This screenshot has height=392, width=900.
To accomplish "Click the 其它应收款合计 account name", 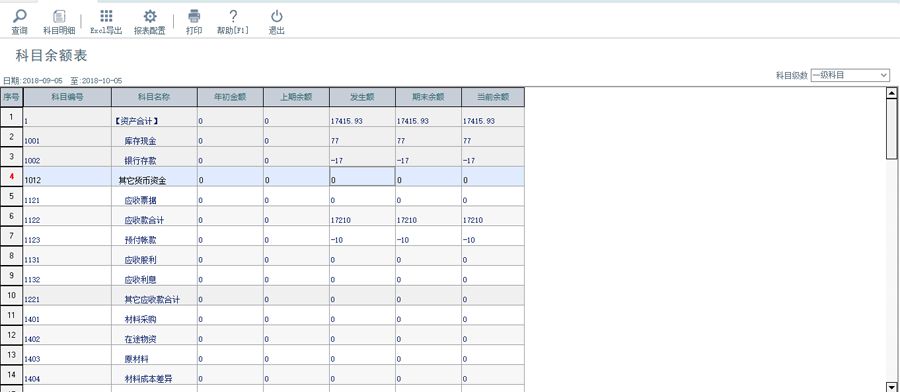I will (152, 300).
